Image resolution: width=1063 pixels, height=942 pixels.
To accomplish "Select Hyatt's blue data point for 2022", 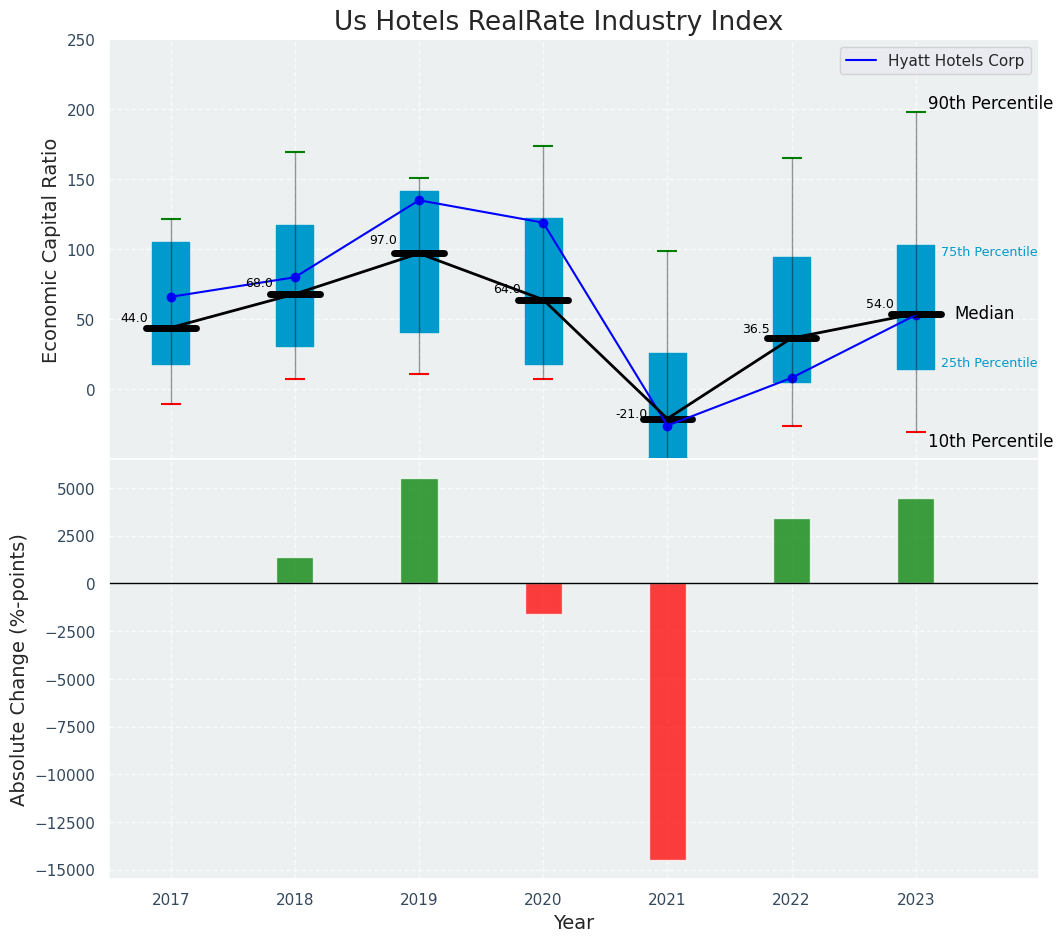I will pyautogui.click(x=792, y=378).
